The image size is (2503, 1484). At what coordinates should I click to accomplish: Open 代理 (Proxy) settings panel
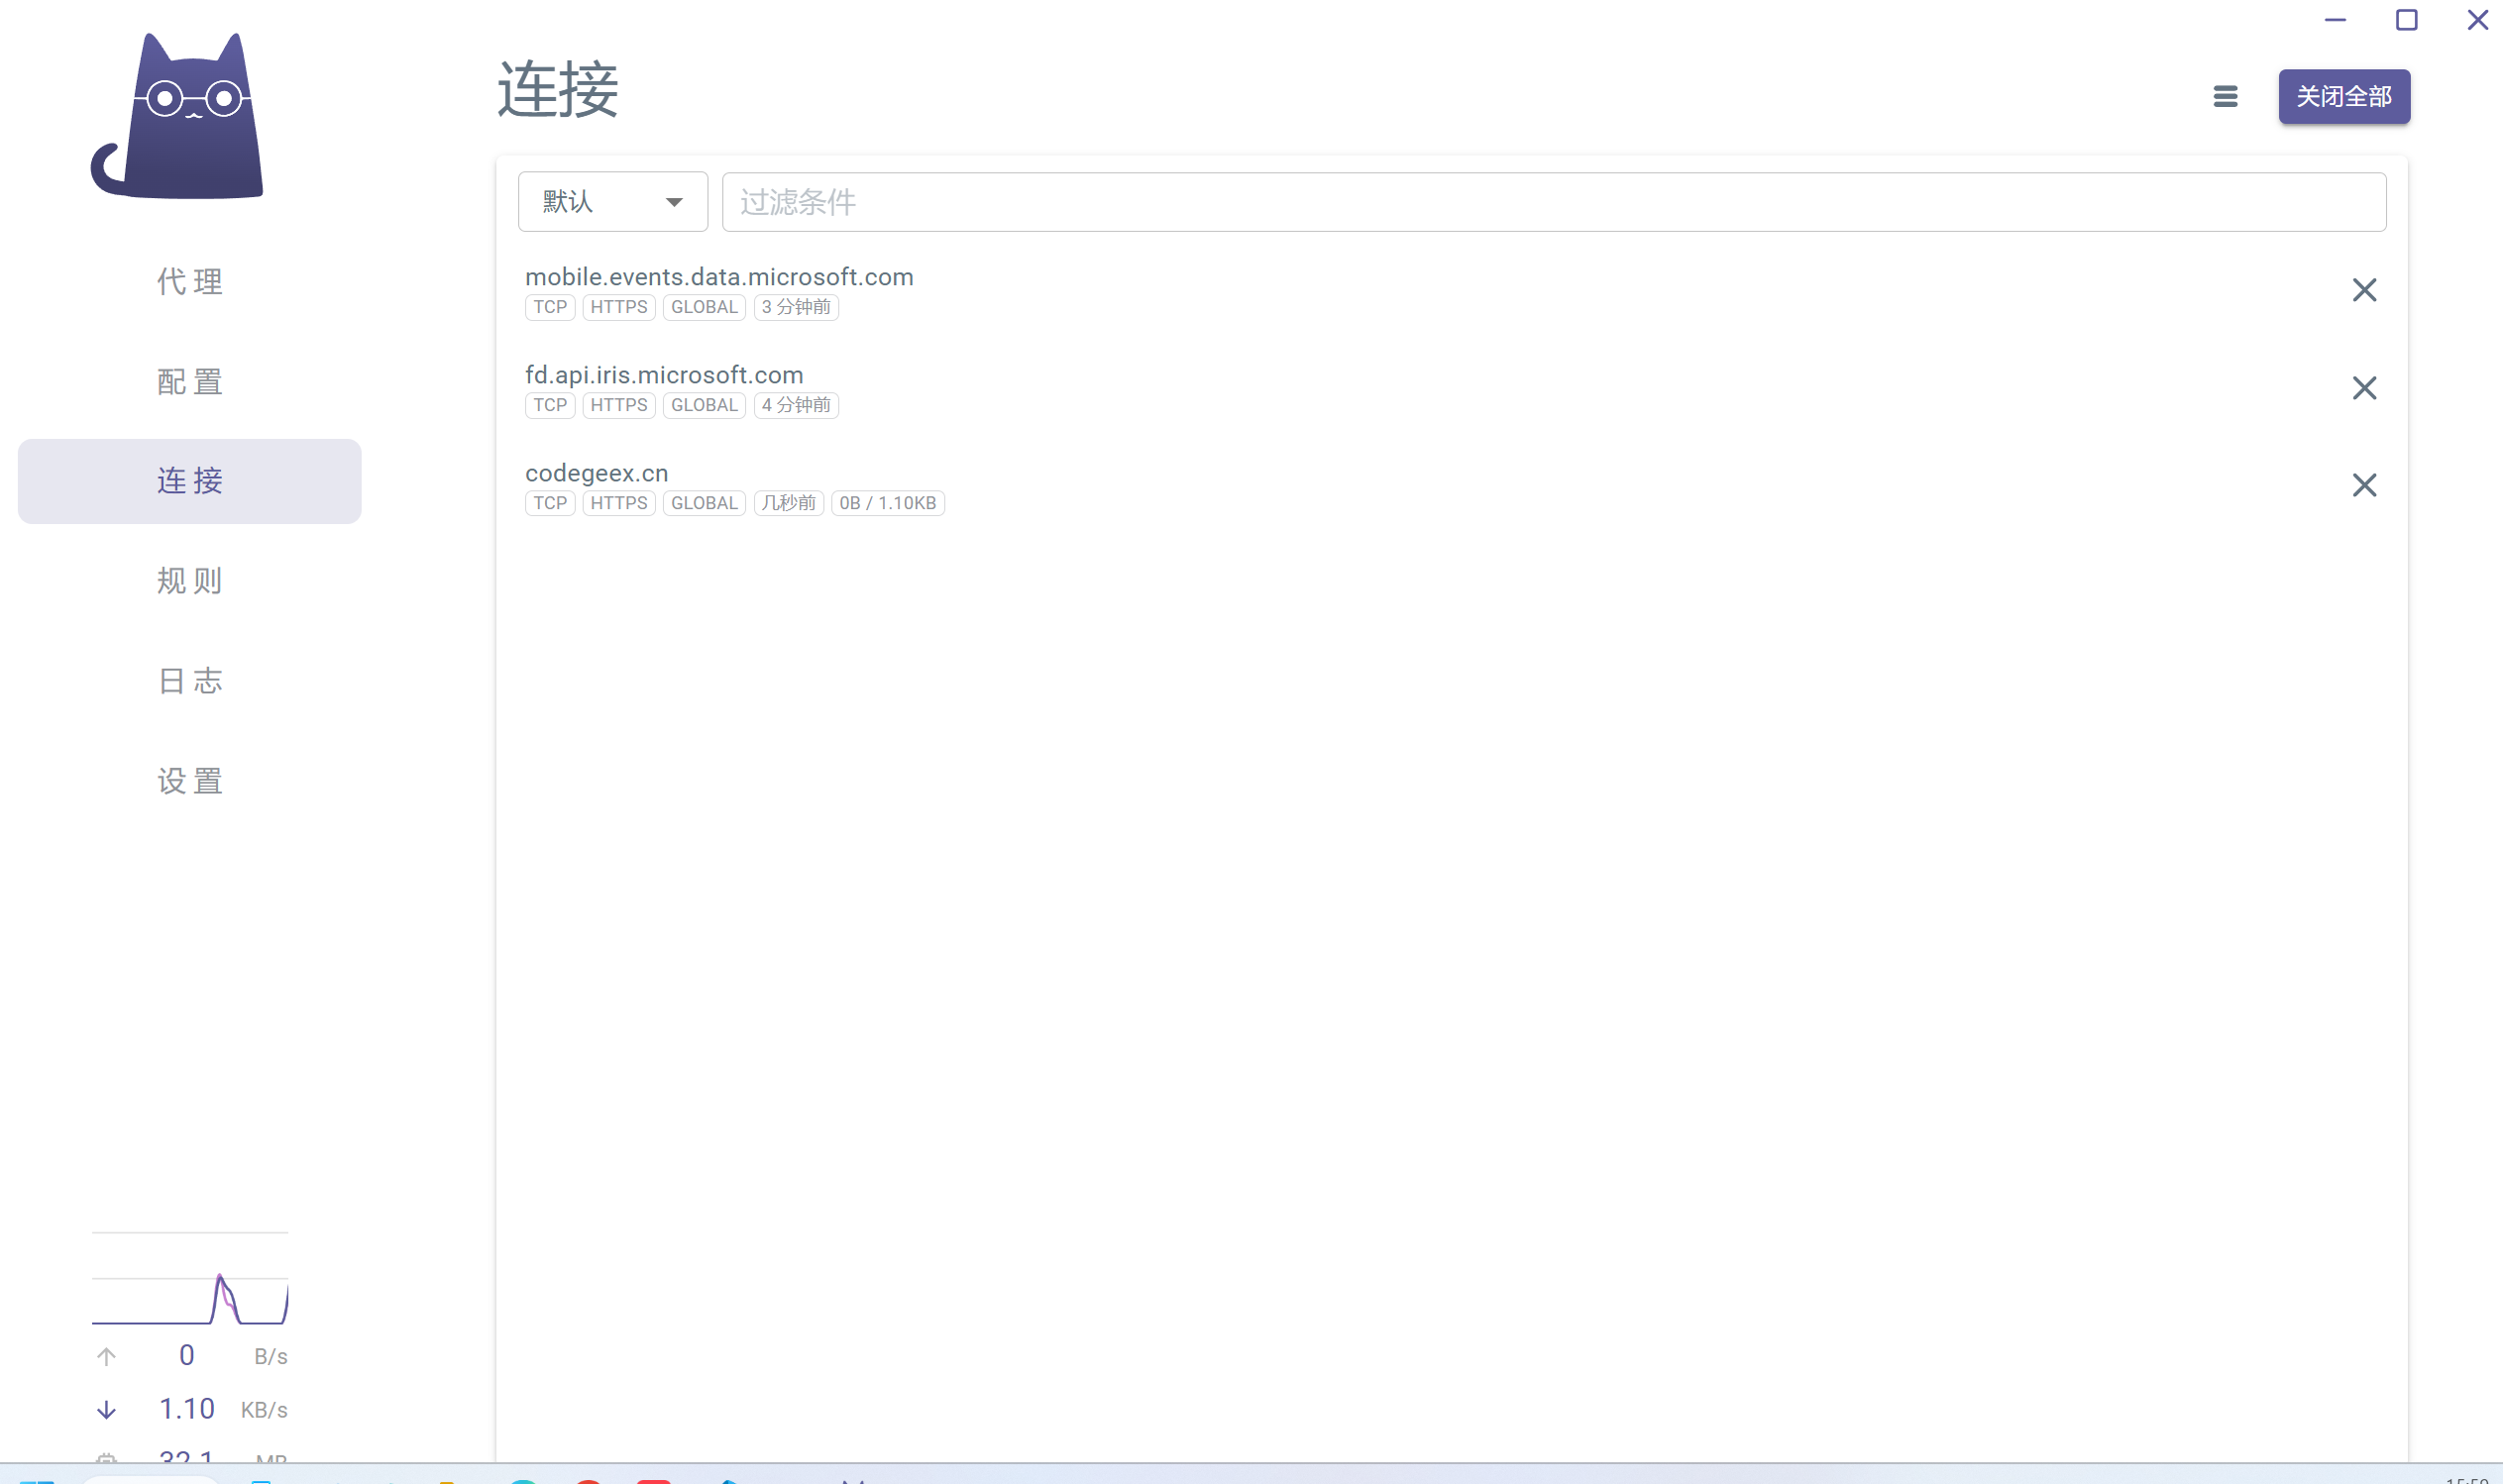pos(189,279)
